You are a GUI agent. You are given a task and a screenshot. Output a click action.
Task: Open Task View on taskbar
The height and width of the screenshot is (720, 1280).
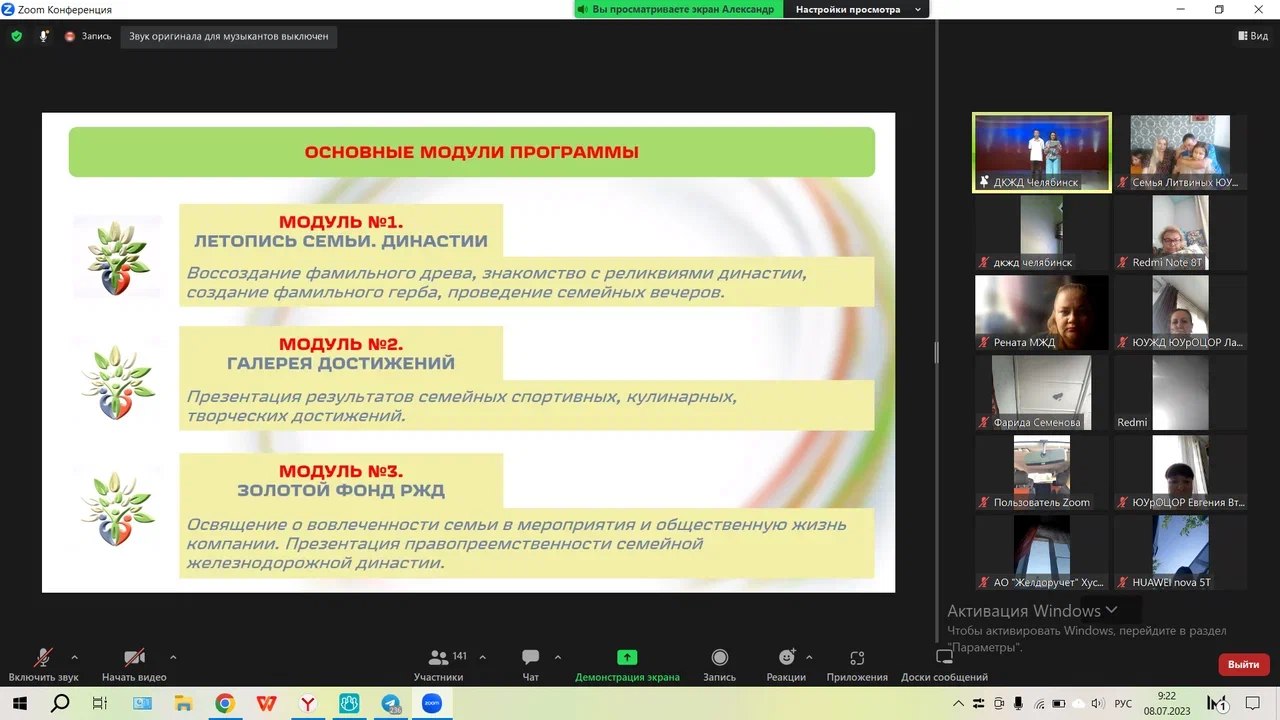click(100, 703)
